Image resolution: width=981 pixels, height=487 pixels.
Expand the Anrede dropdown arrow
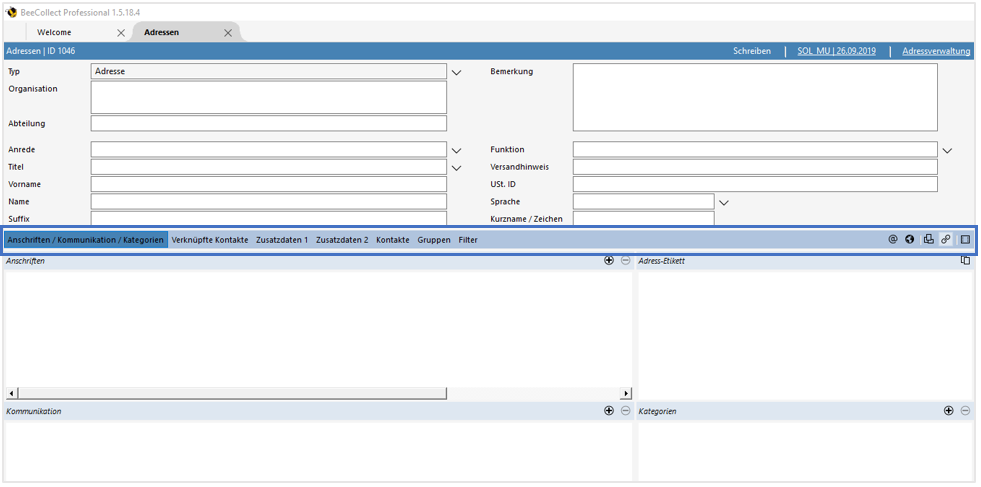click(456, 151)
